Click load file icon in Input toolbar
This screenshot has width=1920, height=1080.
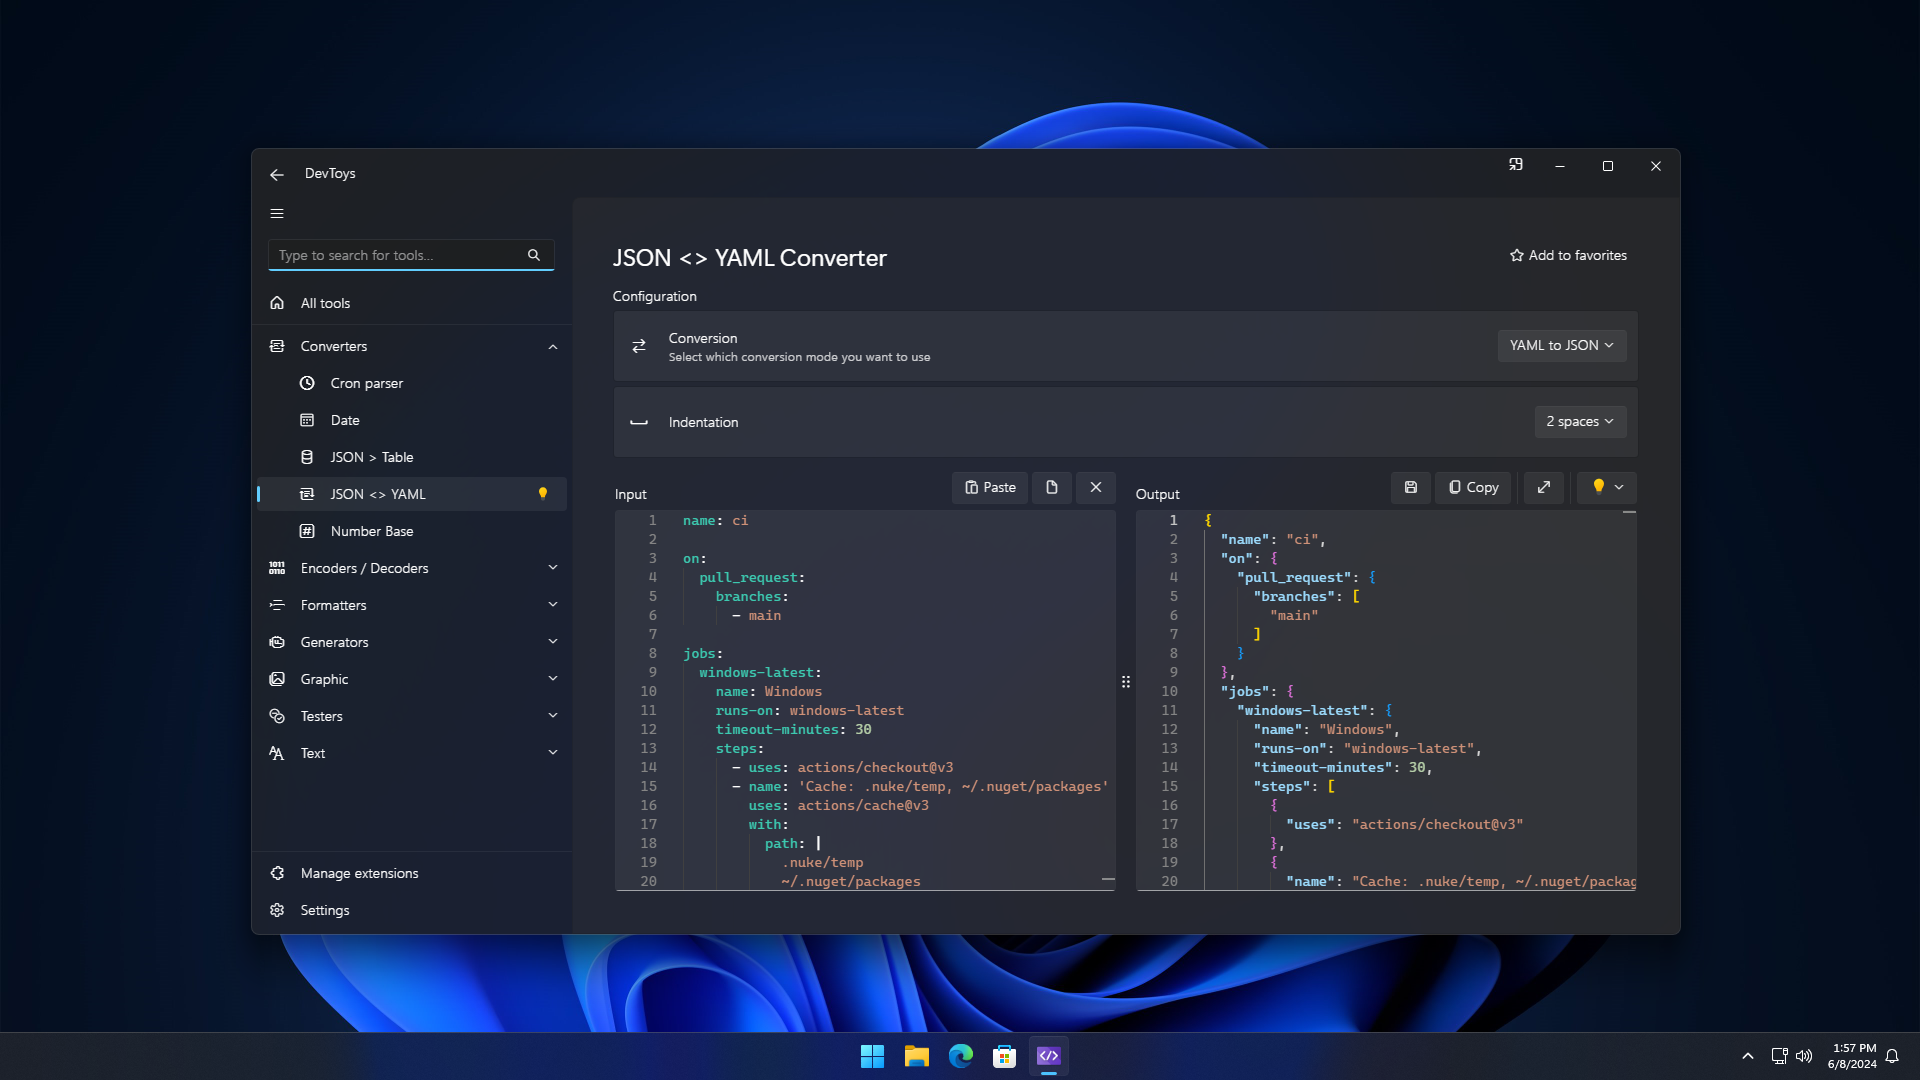(x=1052, y=487)
